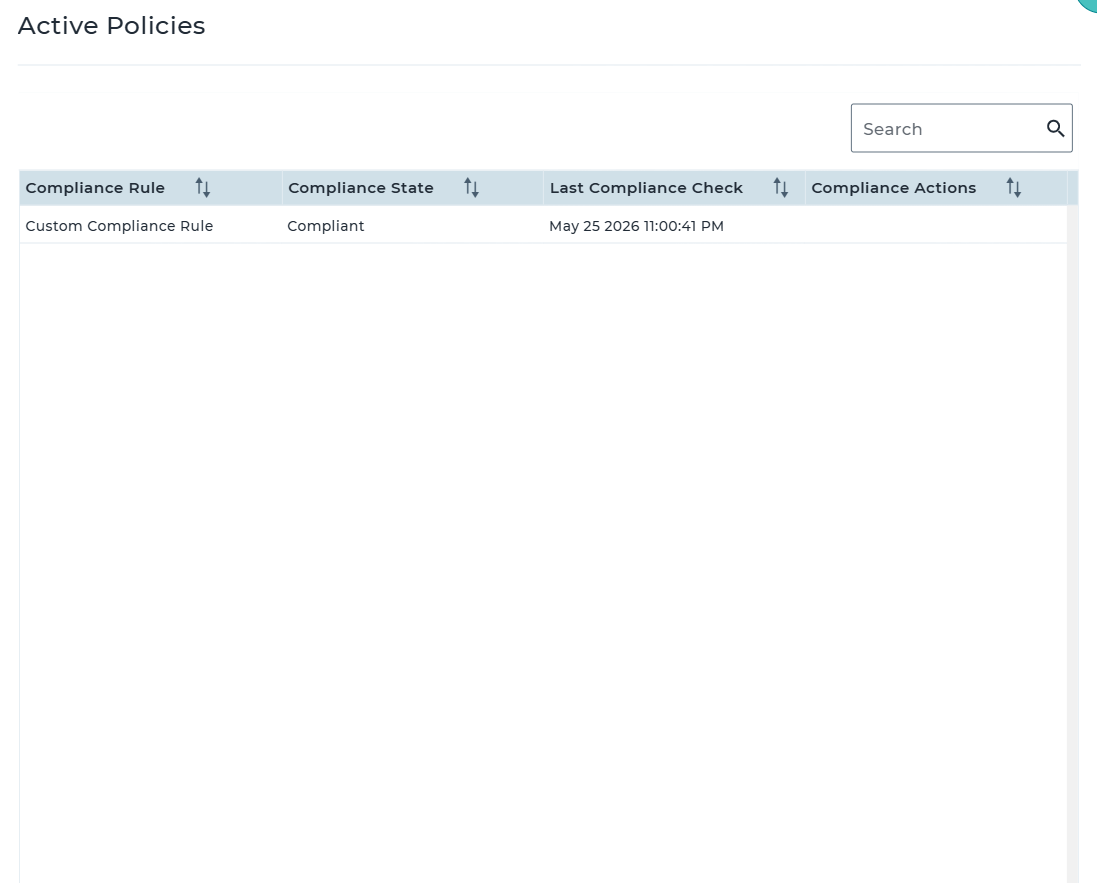This screenshot has height=883, width=1097.
Task: Select the Compliant state cell
Action: [x=326, y=226]
